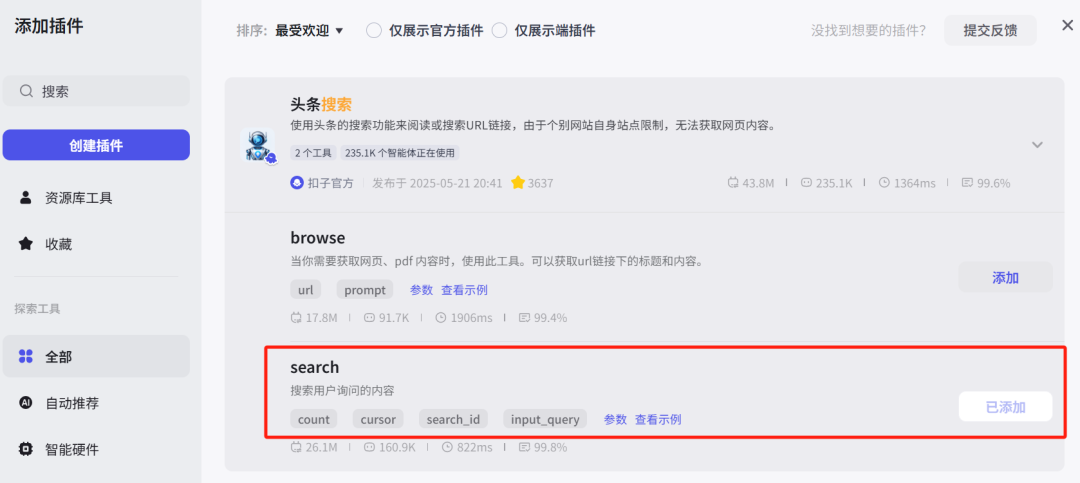
Task: Click the 91.7K bots icon for browse
Action: pyautogui.click(x=369, y=318)
